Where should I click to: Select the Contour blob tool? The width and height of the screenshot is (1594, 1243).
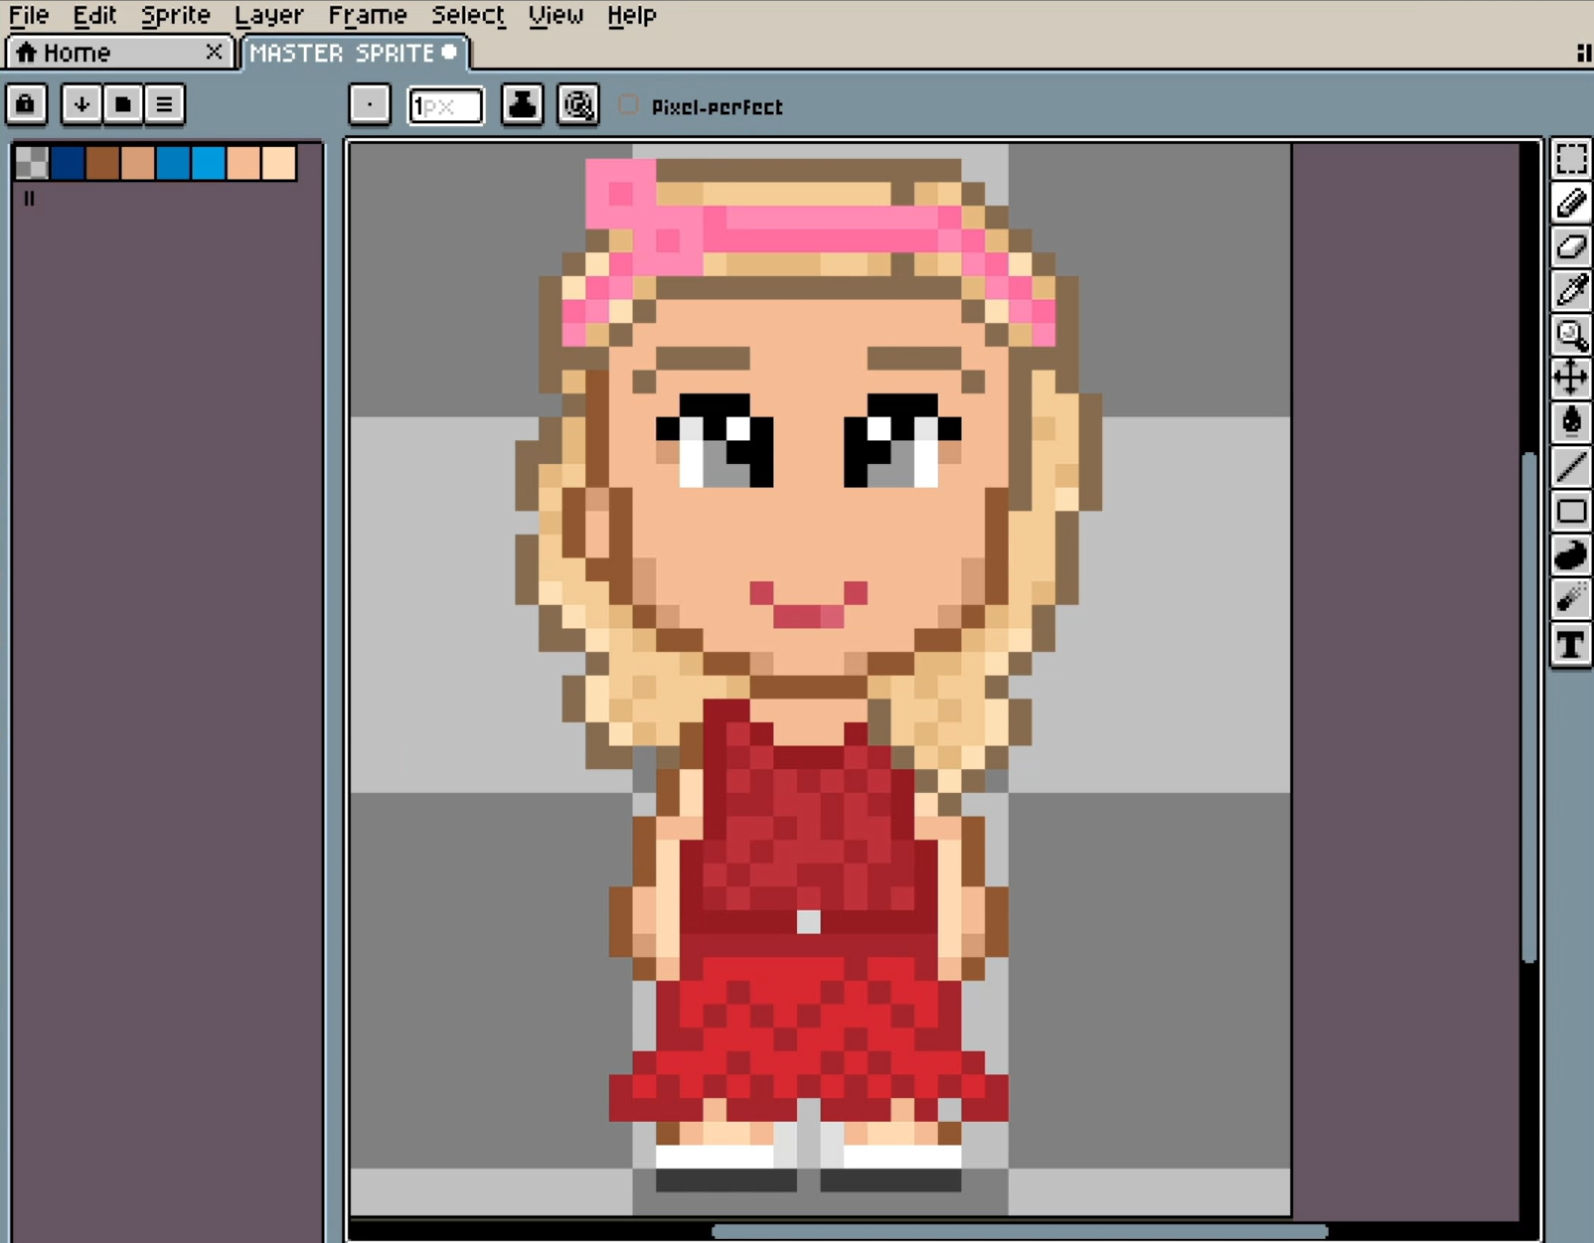pyautogui.click(x=1570, y=555)
